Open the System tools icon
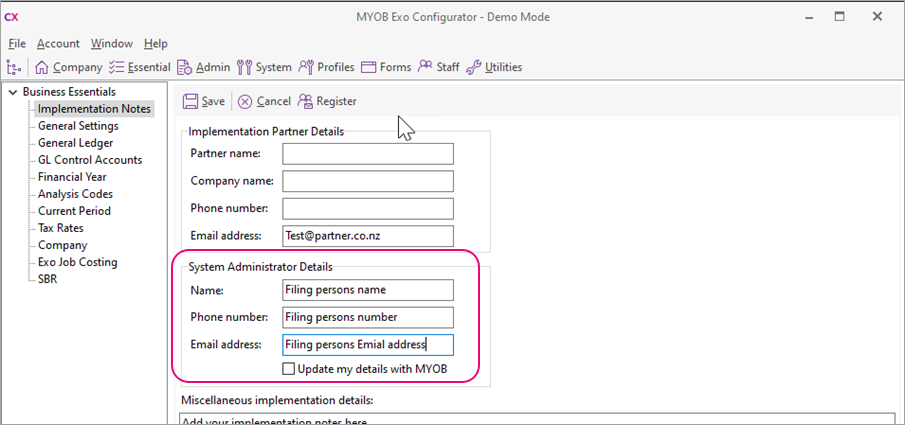The image size is (905, 425). point(244,67)
